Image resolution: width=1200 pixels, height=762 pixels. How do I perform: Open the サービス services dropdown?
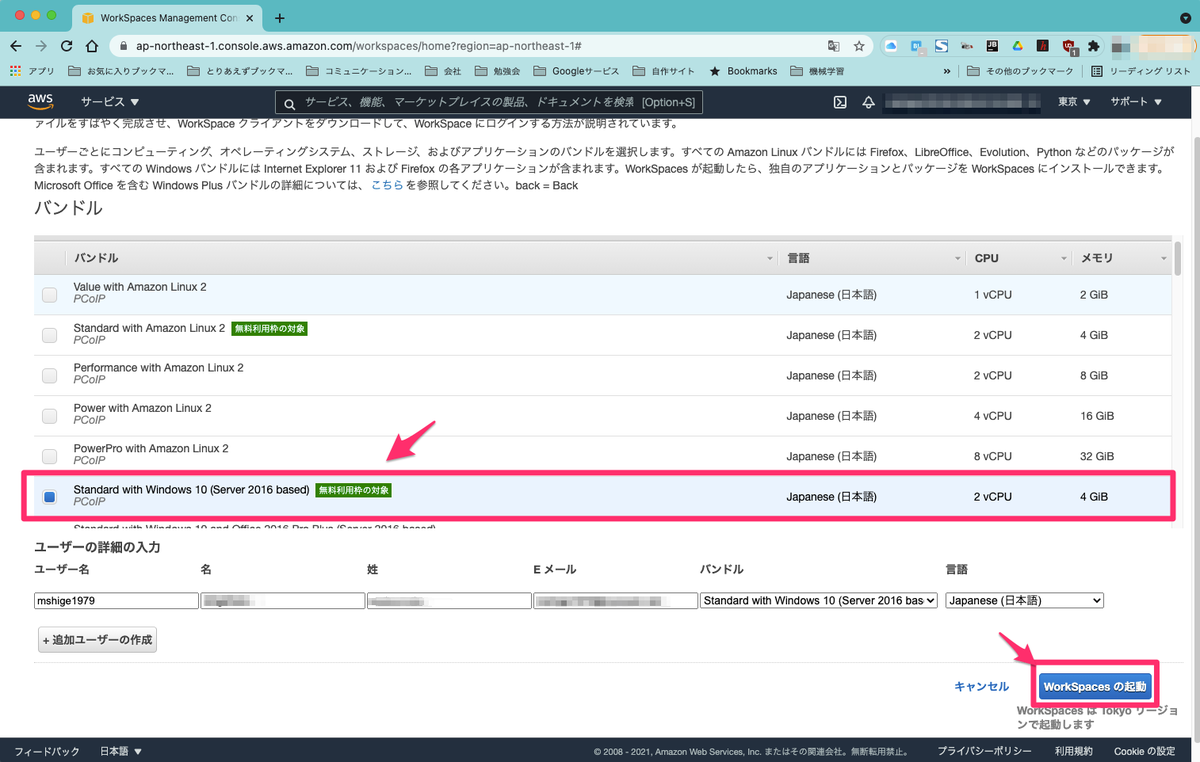pos(110,102)
